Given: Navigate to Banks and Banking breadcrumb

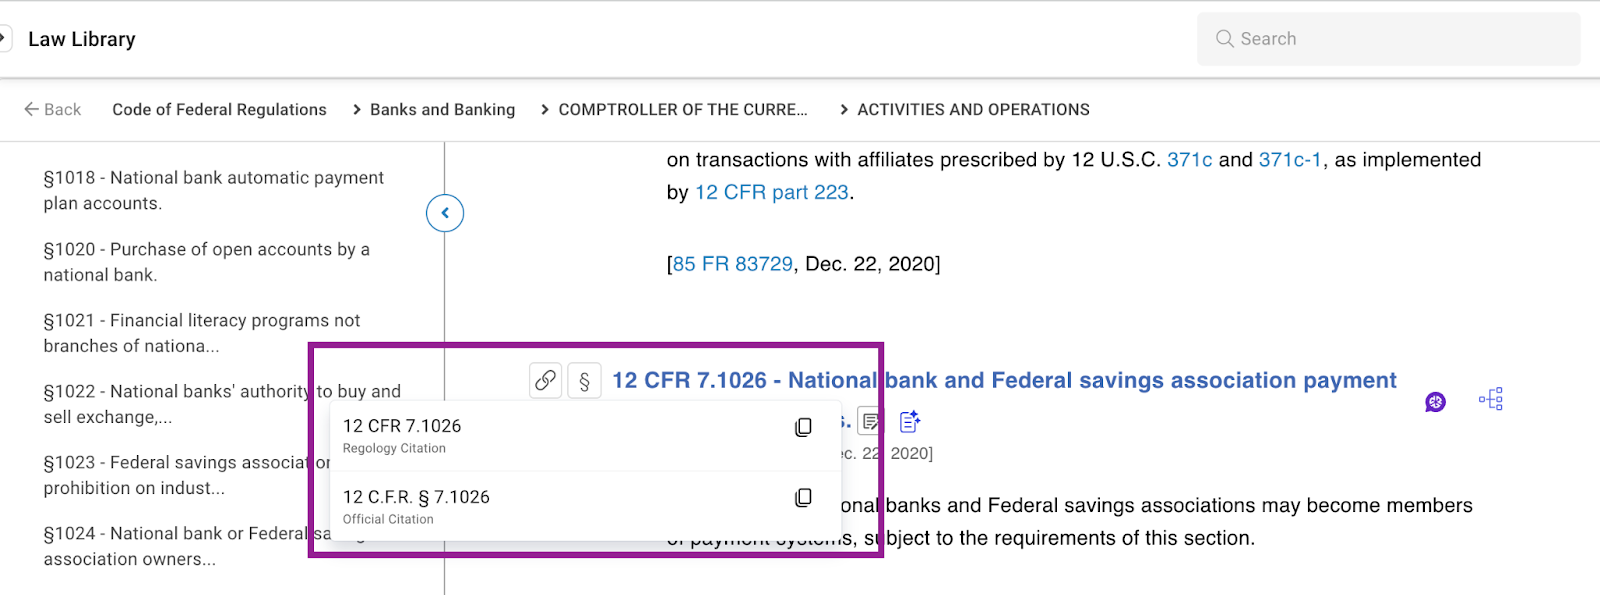Looking at the screenshot, I should pyautogui.click(x=442, y=110).
